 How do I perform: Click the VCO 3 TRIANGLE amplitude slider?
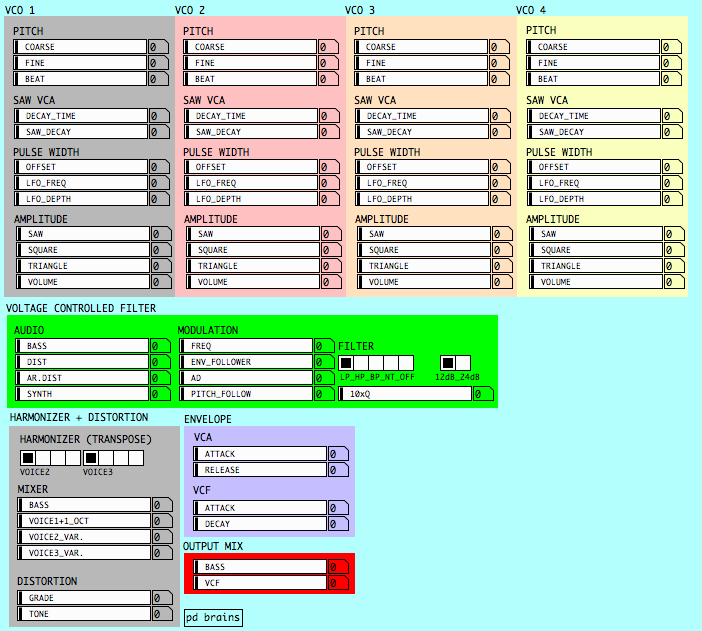(424, 266)
